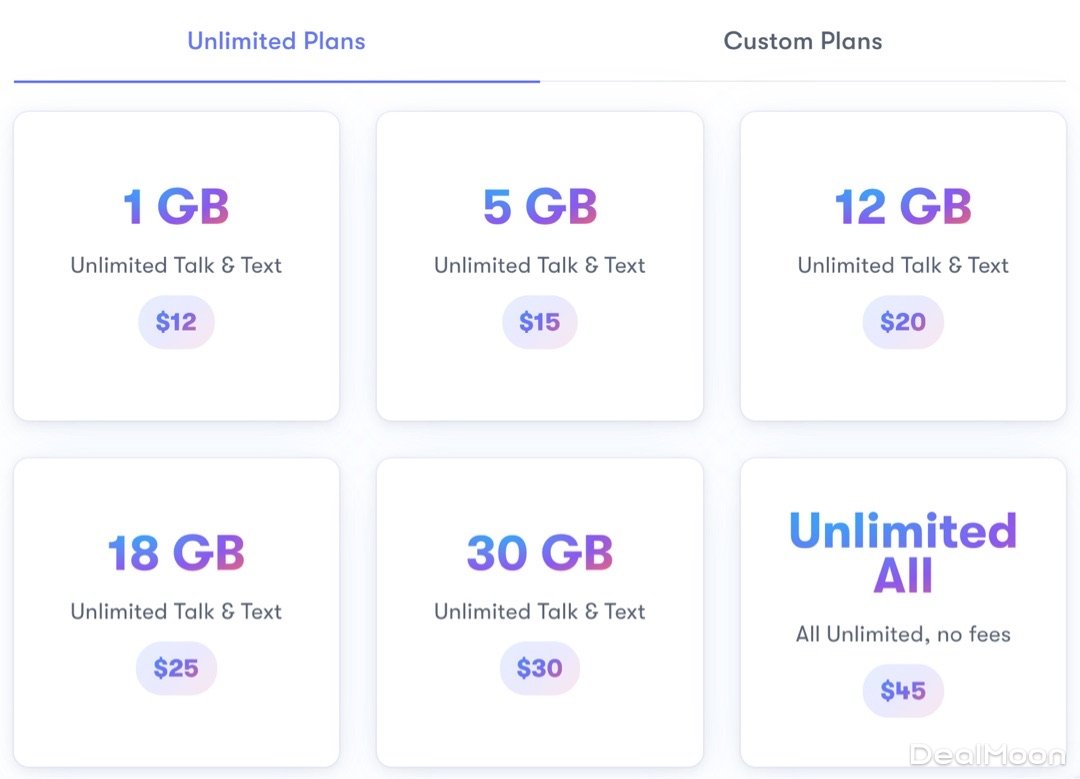Screen dimensions: 1080x779
Task: Click Unlimited Talk & Text under 30 GB
Action: 539,611
